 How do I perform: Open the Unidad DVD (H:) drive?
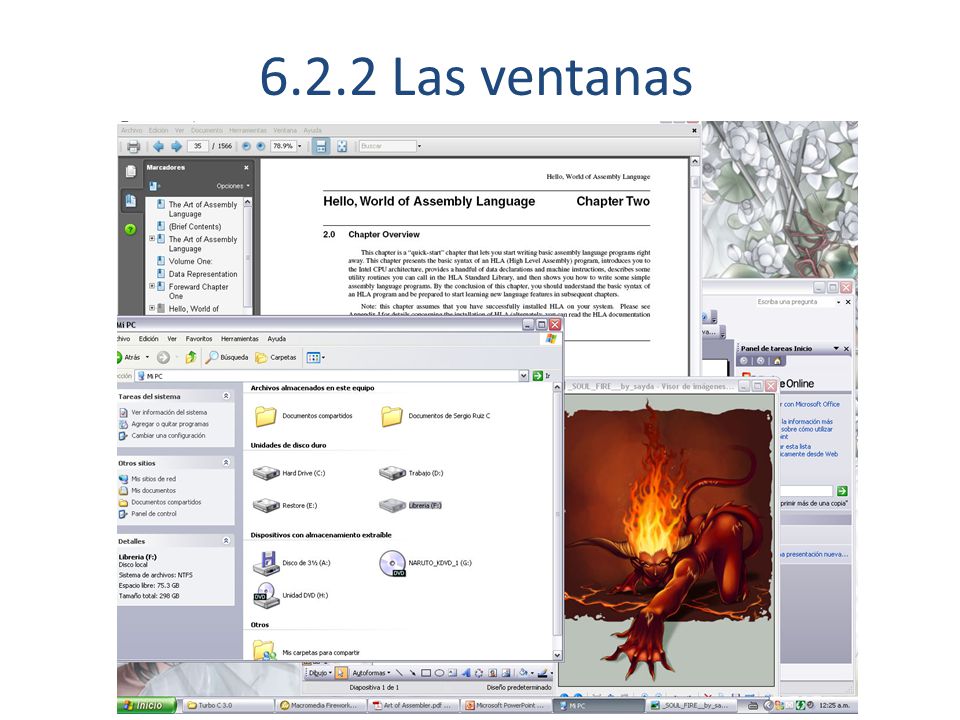(291, 595)
